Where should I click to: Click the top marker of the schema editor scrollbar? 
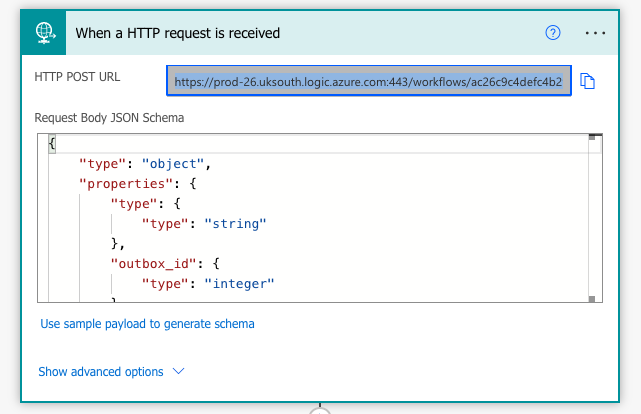[593, 138]
